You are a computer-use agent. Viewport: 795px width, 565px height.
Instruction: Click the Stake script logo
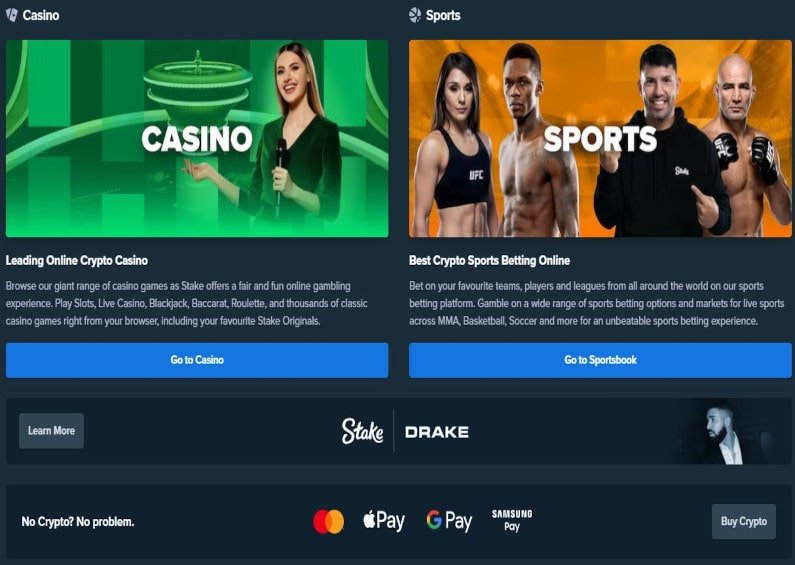point(363,431)
